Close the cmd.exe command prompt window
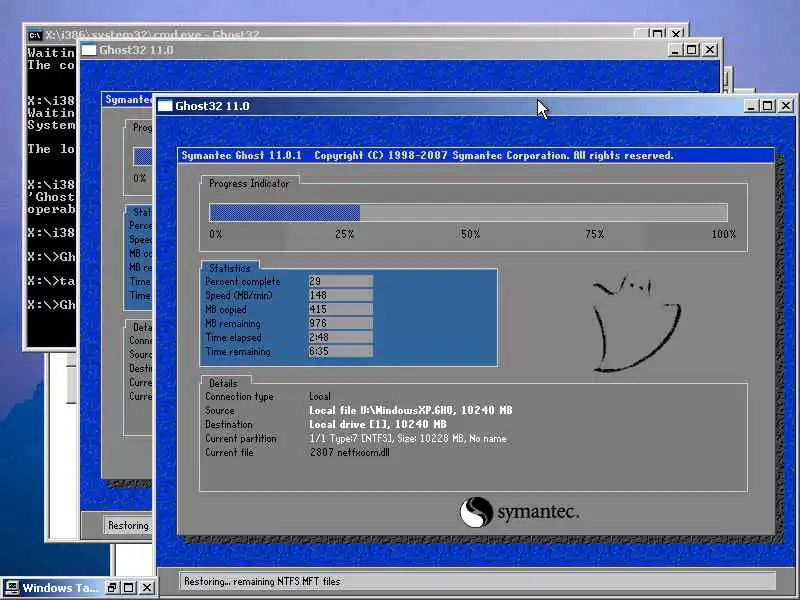Image resolution: width=800 pixels, height=600 pixels. (676, 34)
